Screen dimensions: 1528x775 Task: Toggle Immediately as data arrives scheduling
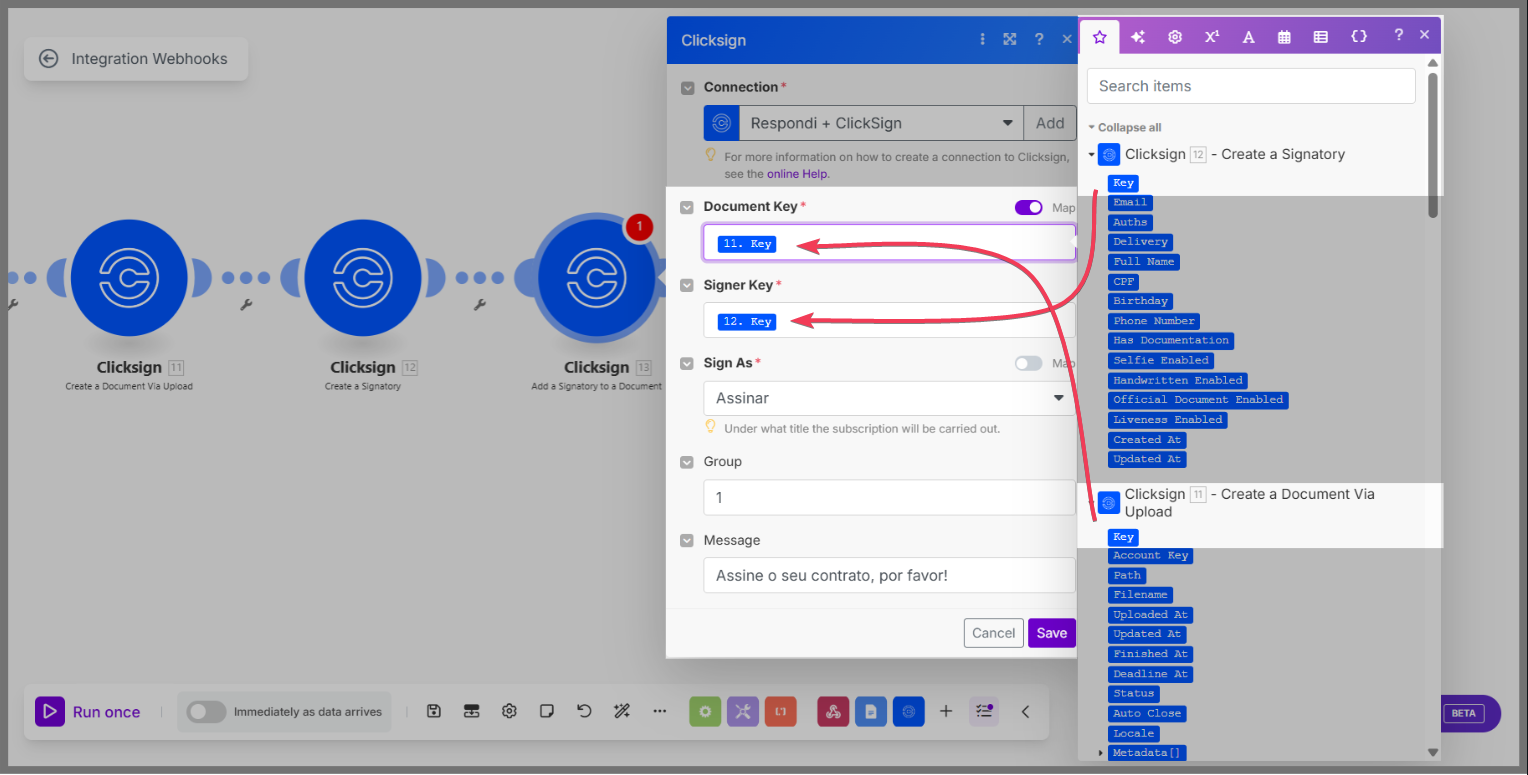[206, 712]
